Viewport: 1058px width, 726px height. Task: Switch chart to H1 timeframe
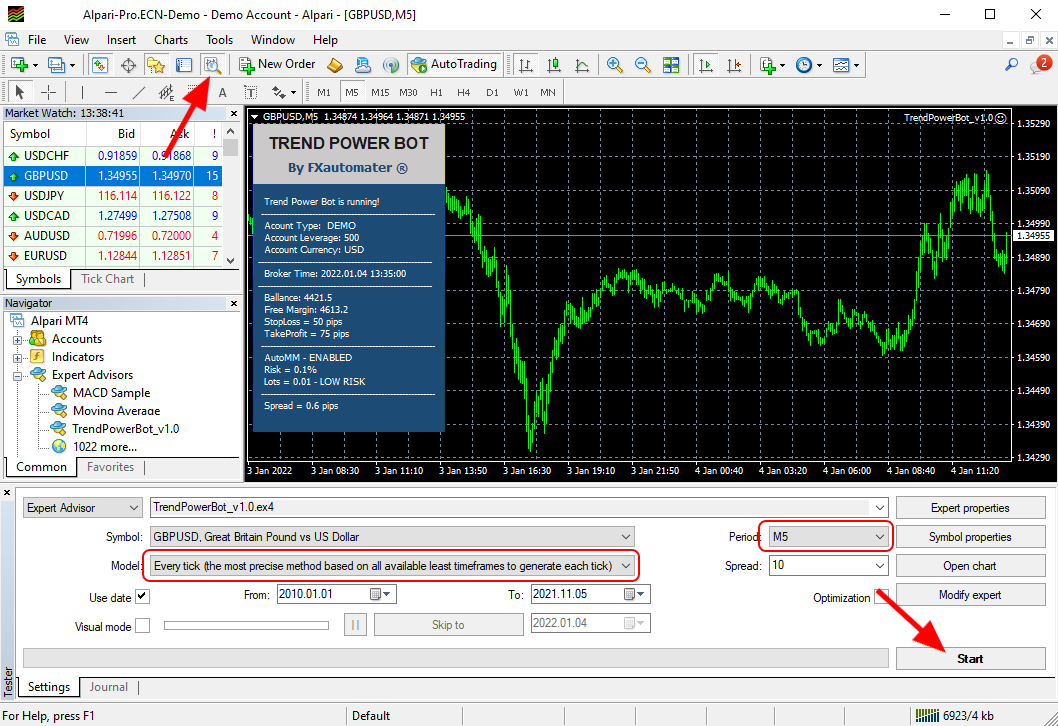point(437,92)
